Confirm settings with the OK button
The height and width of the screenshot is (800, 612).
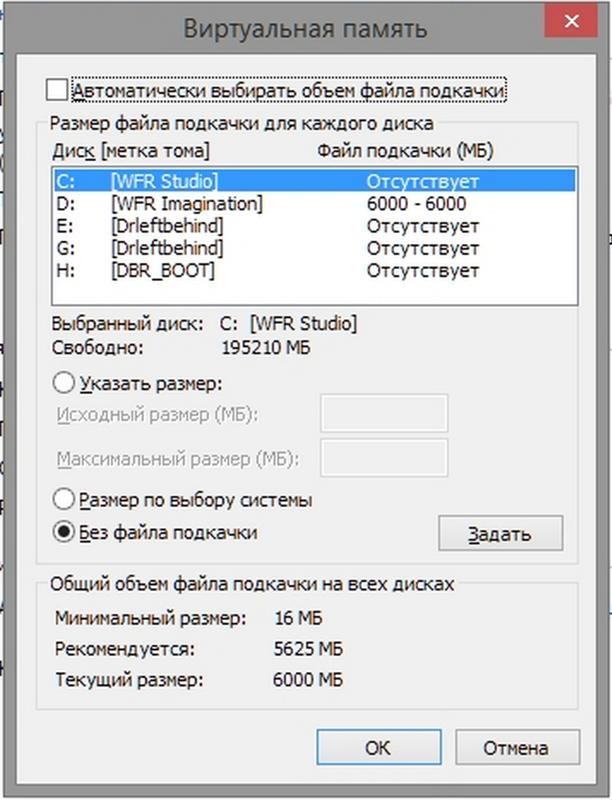pos(379,747)
